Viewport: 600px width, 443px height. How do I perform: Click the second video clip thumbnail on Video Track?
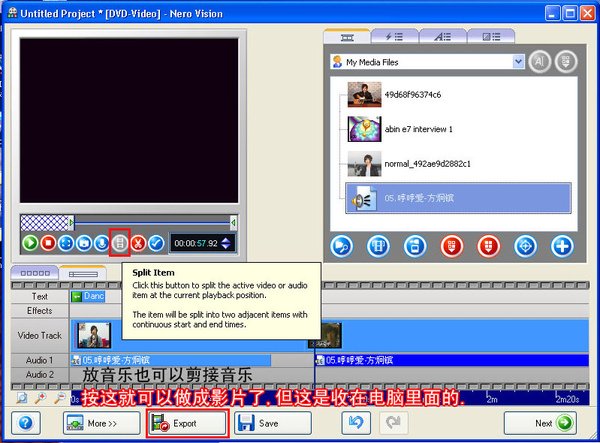coord(327,336)
